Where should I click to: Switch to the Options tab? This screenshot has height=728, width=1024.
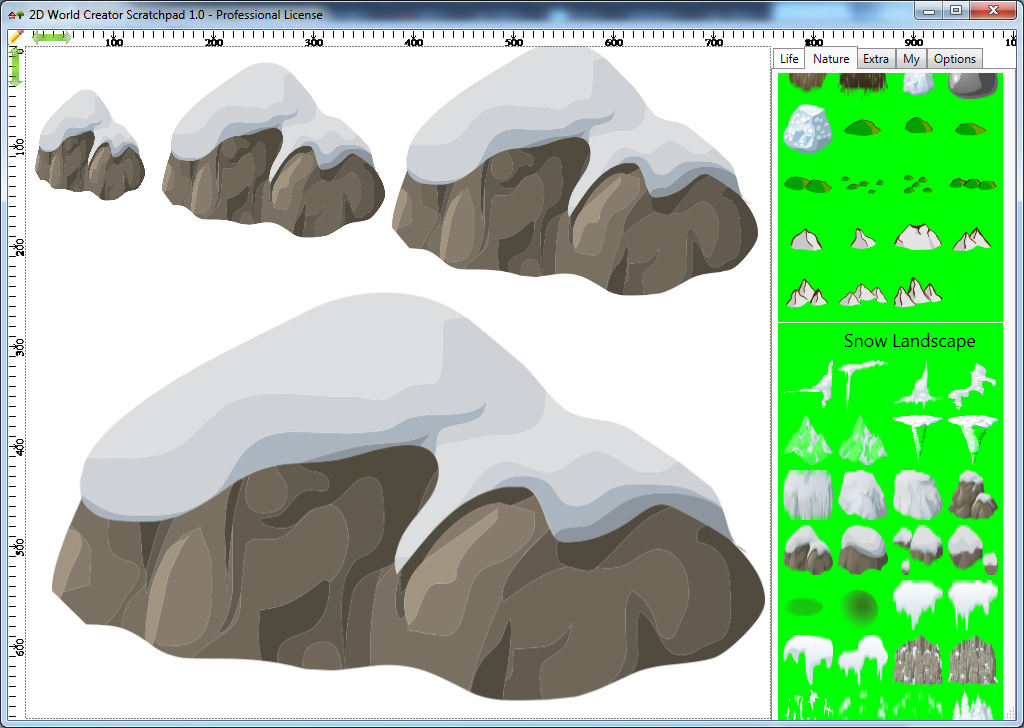[x=954, y=59]
